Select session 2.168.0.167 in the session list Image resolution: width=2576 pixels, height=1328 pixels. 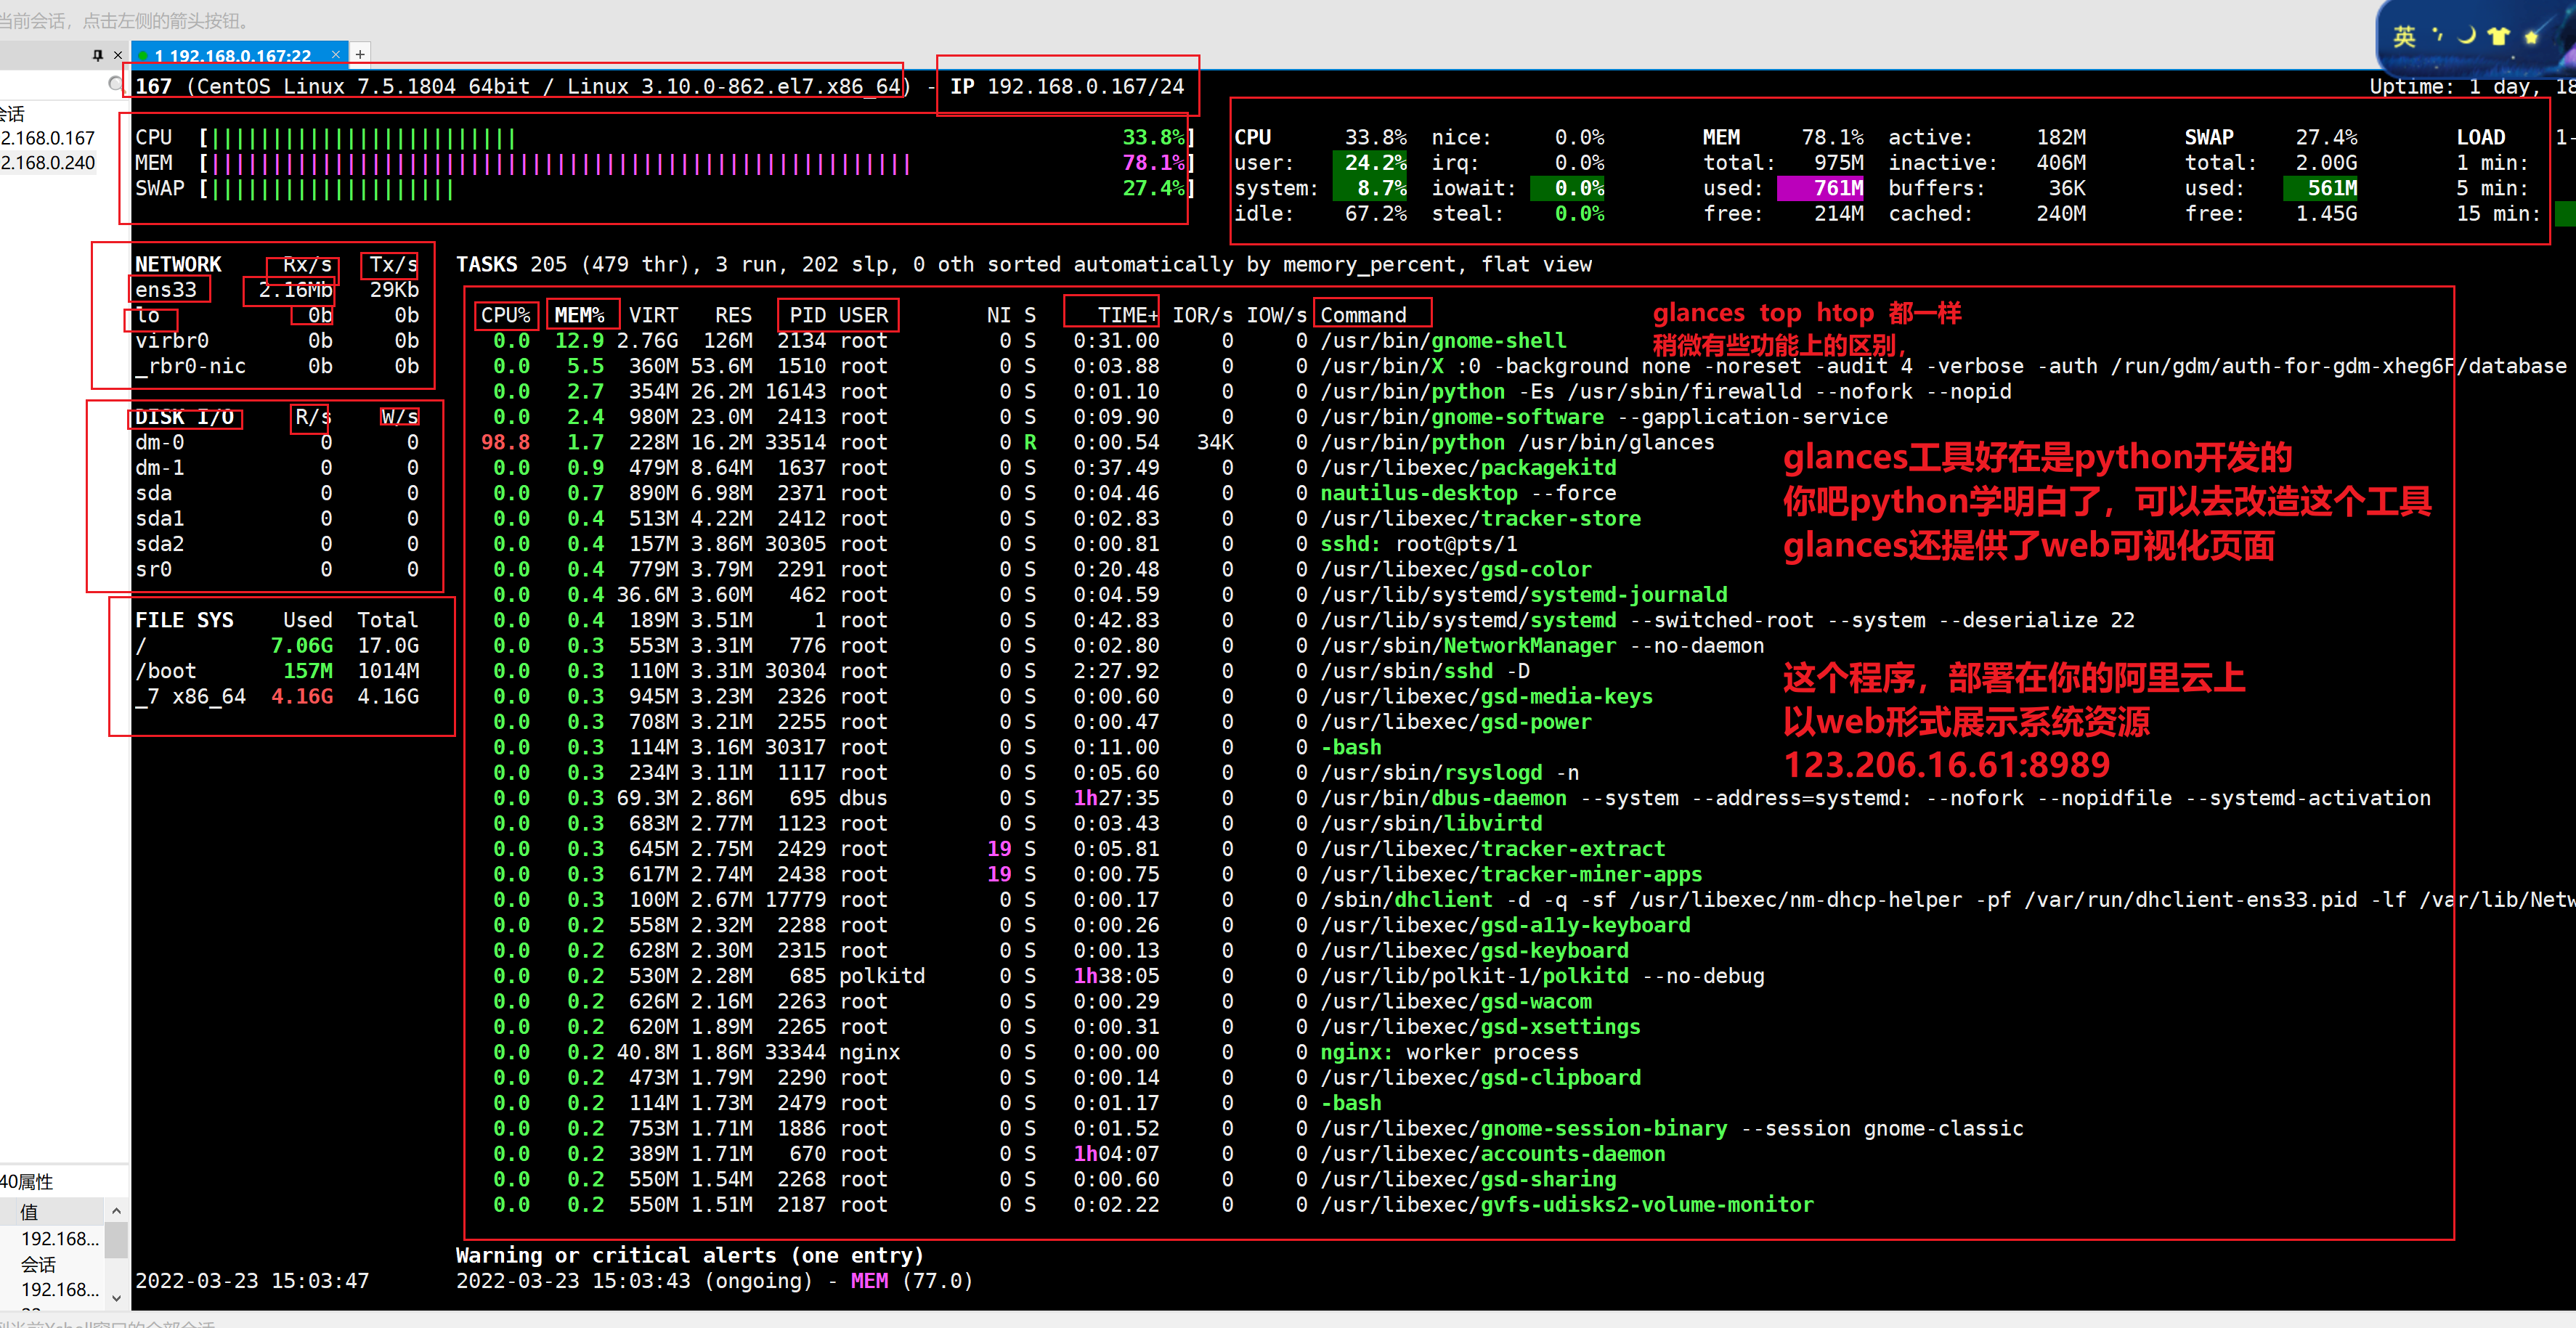pos(48,138)
